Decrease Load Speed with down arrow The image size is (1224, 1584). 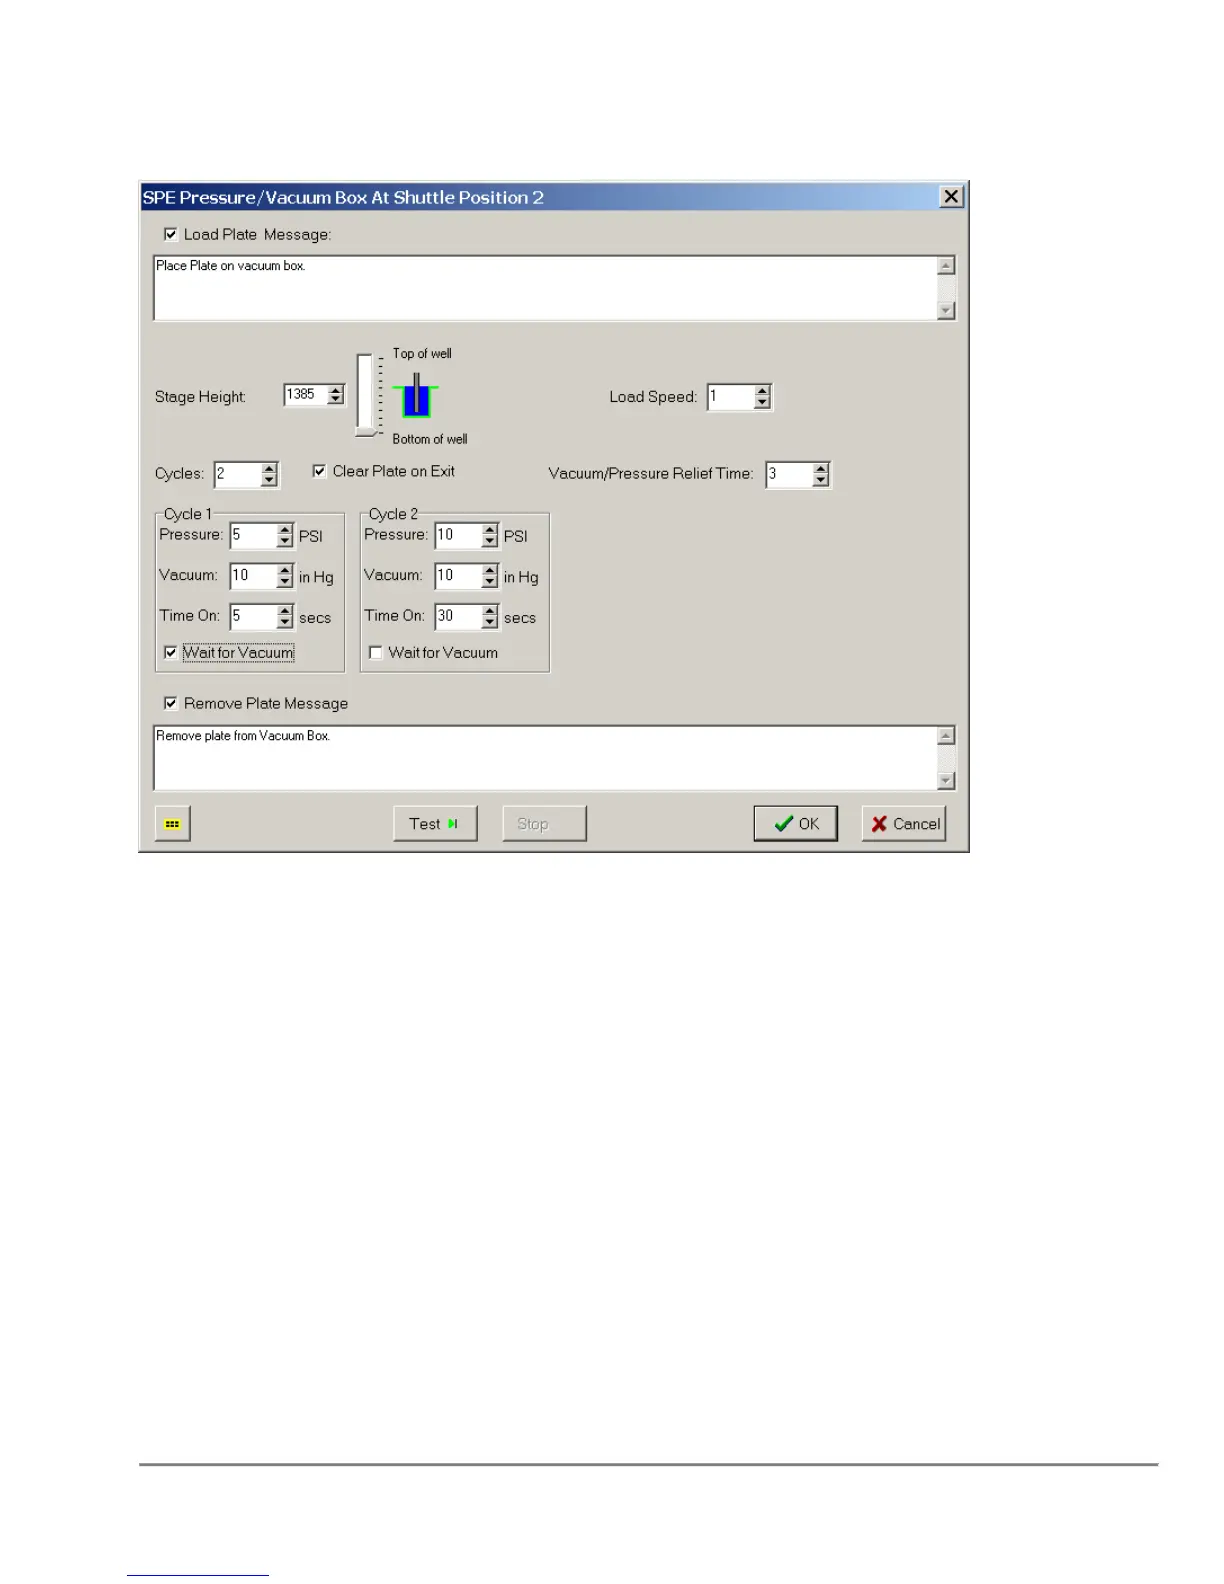pyautogui.click(x=762, y=403)
